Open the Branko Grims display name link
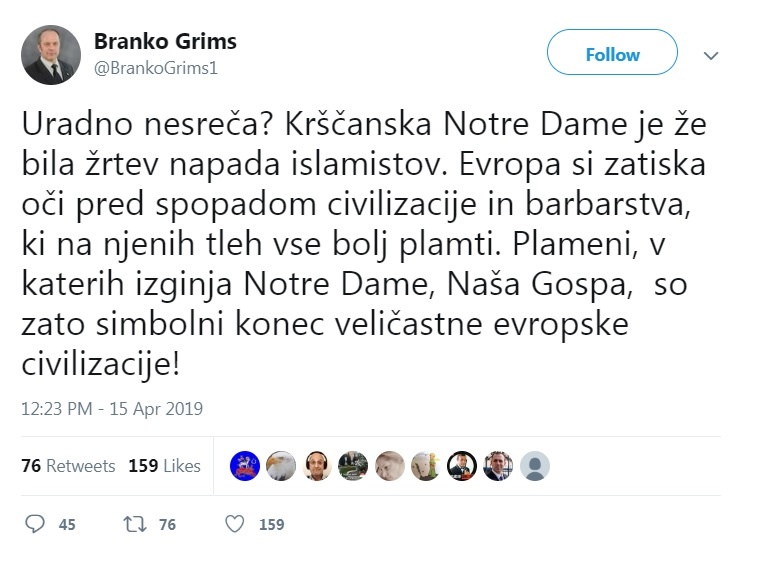The height and width of the screenshot is (570, 757). [x=165, y=42]
